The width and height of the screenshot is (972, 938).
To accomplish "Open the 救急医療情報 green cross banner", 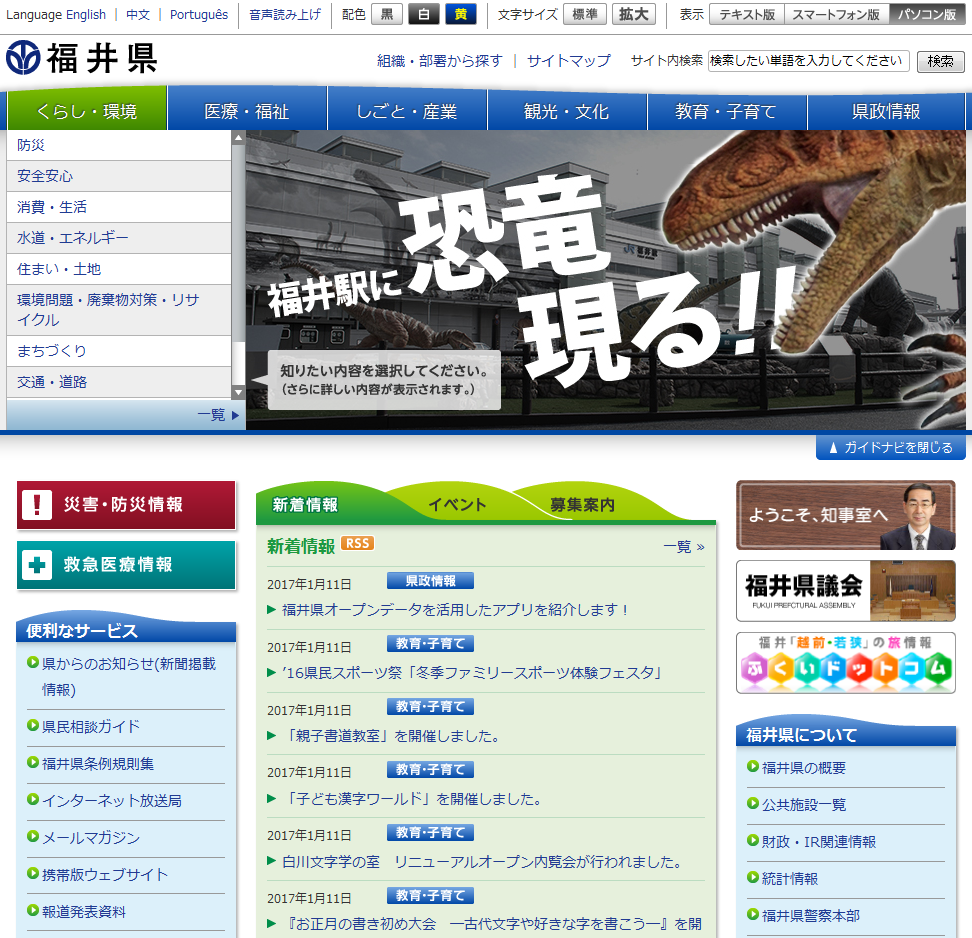I will coord(126,565).
